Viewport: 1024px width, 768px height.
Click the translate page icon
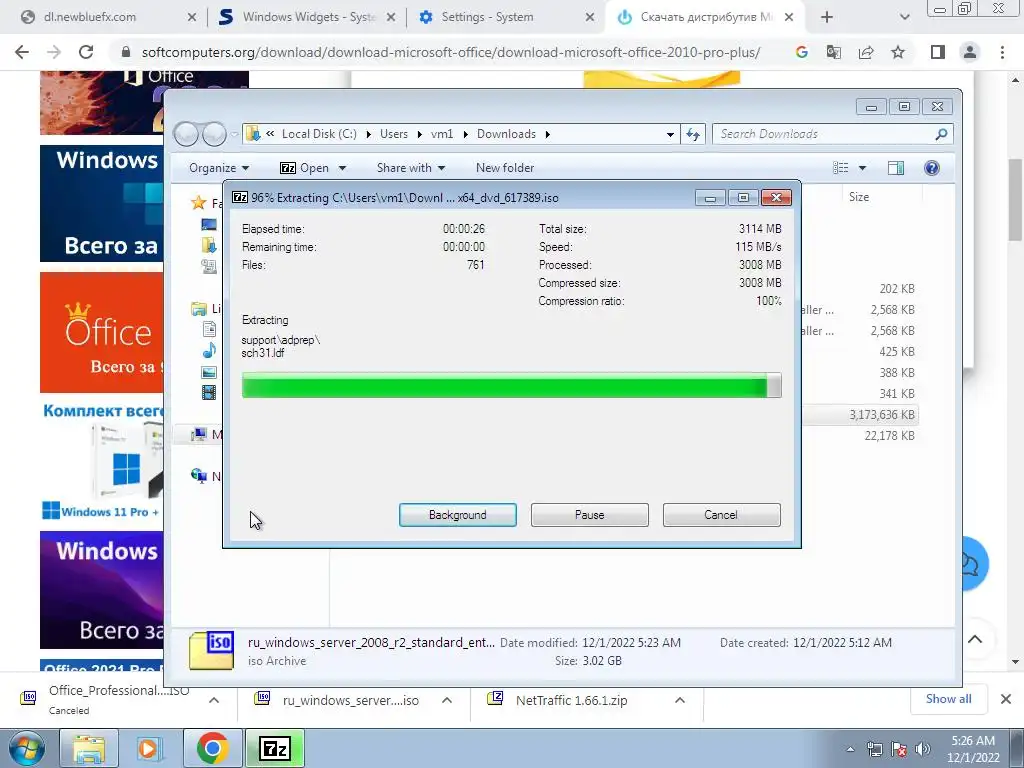tap(833, 52)
